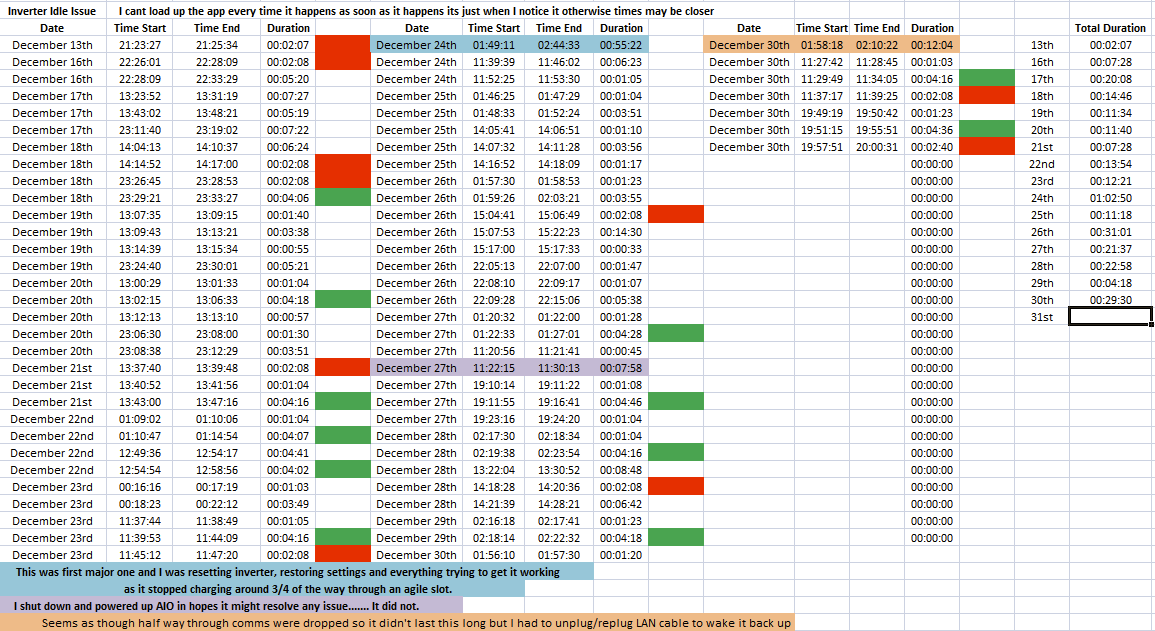Click the summary total 00:31:01 for 26th

1110,232
